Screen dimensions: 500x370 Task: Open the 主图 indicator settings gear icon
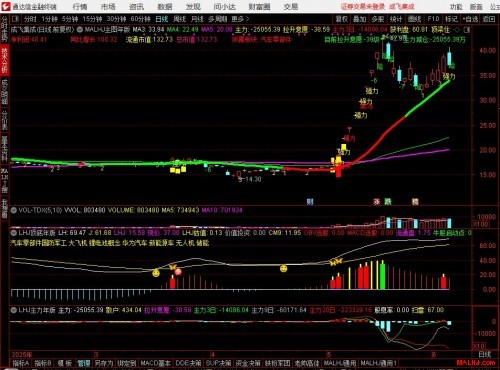(x=80, y=30)
